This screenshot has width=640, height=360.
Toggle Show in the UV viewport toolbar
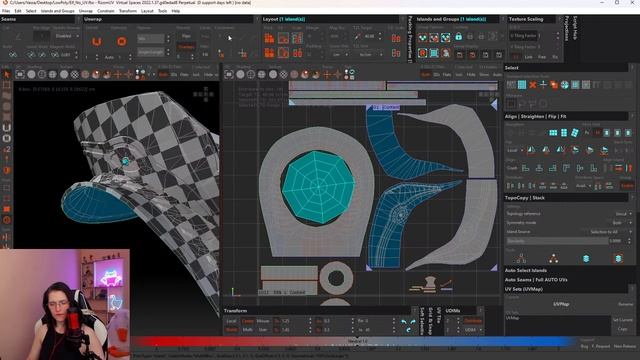(x=484, y=75)
